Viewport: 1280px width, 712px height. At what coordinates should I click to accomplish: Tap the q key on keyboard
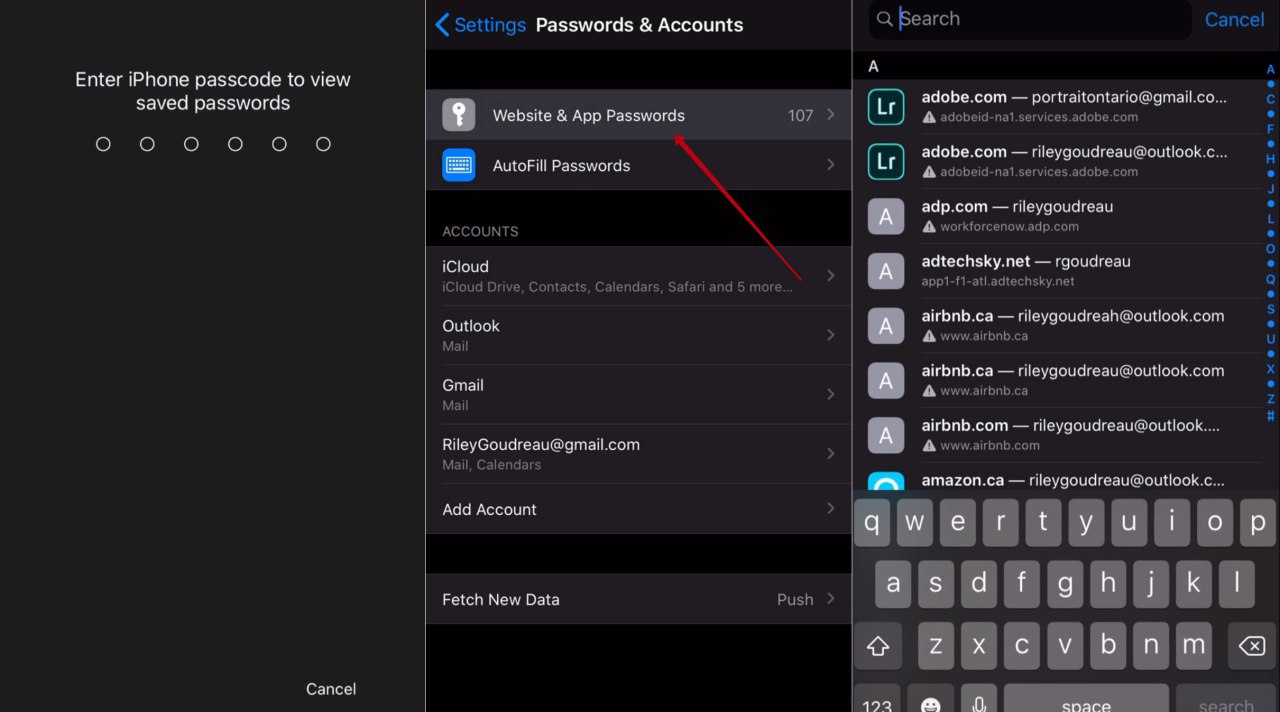pyautogui.click(x=872, y=522)
